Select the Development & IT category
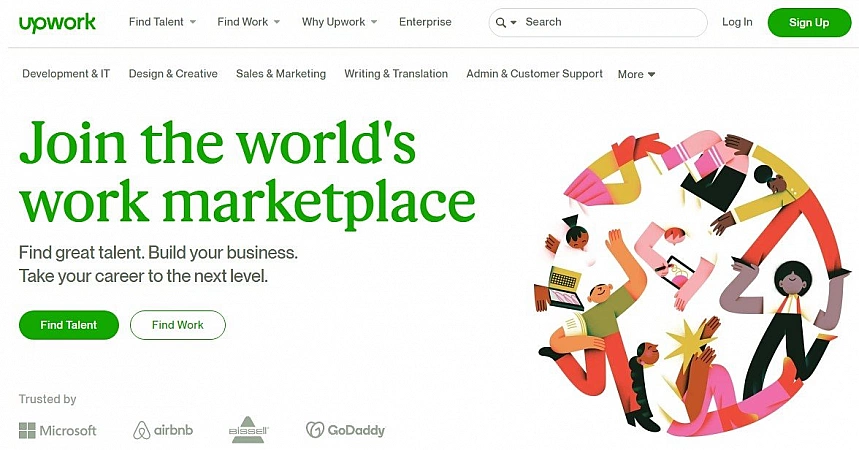859x450 pixels. coord(66,73)
